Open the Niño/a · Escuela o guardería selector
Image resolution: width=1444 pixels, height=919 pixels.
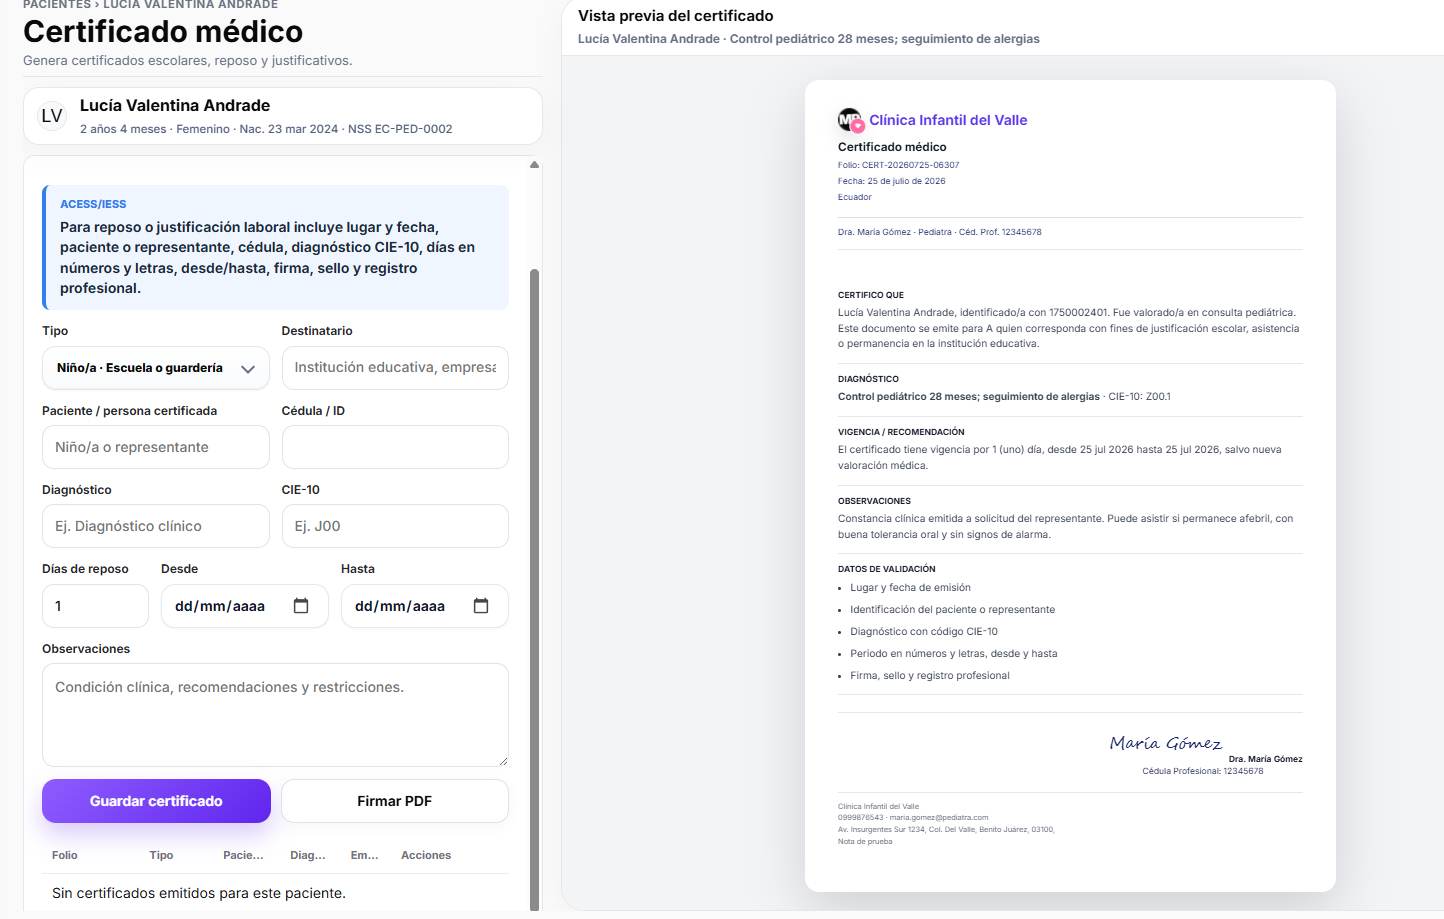tap(156, 368)
